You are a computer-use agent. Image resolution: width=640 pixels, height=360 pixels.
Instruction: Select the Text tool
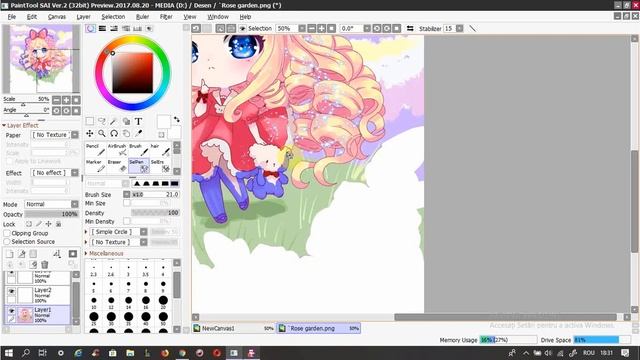click(138, 121)
